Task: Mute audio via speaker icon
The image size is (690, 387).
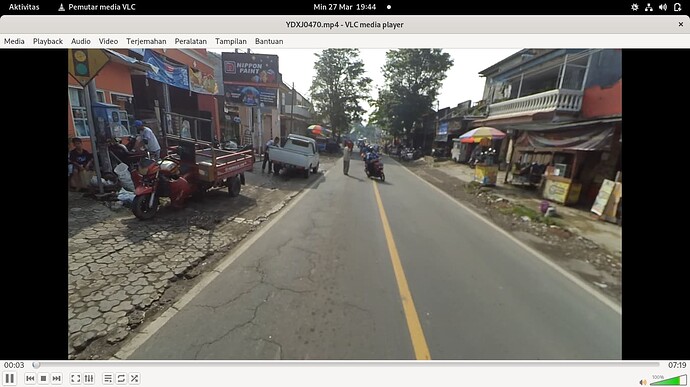Action: pos(643,382)
